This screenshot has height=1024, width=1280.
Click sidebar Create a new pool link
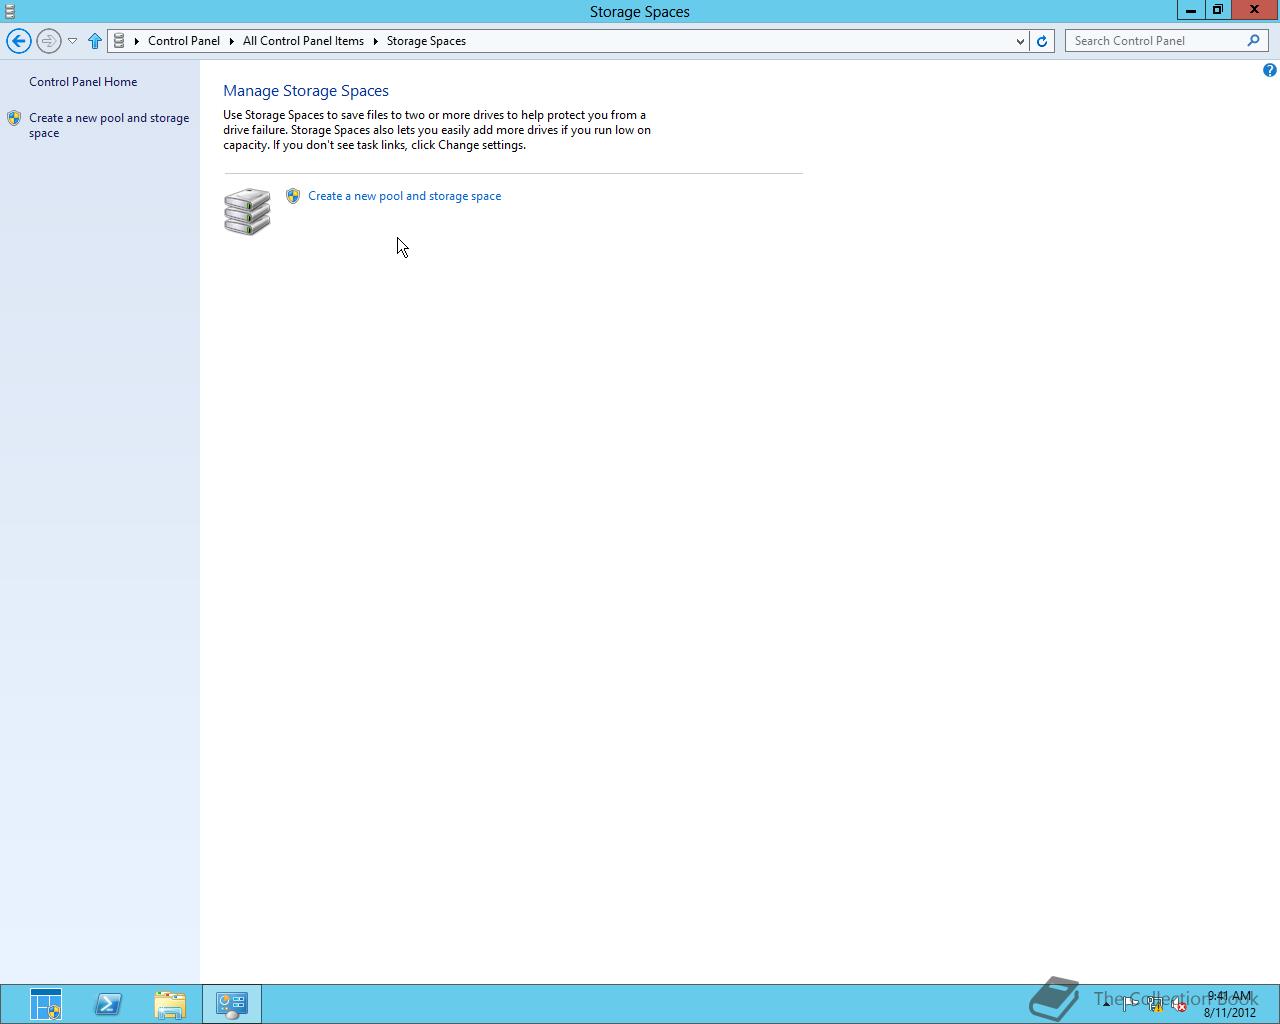tap(109, 125)
